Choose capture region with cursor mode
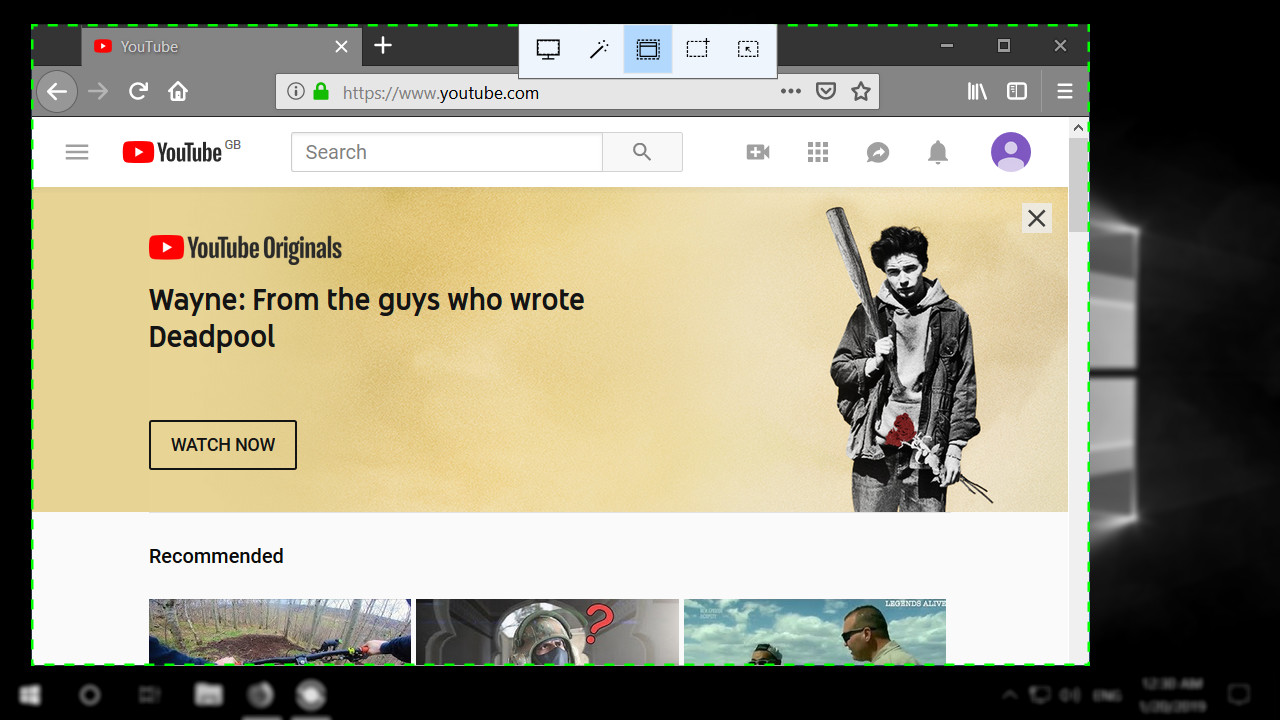Image resolution: width=1280 pixels, height=720 pixels. (x=748, y=49)
